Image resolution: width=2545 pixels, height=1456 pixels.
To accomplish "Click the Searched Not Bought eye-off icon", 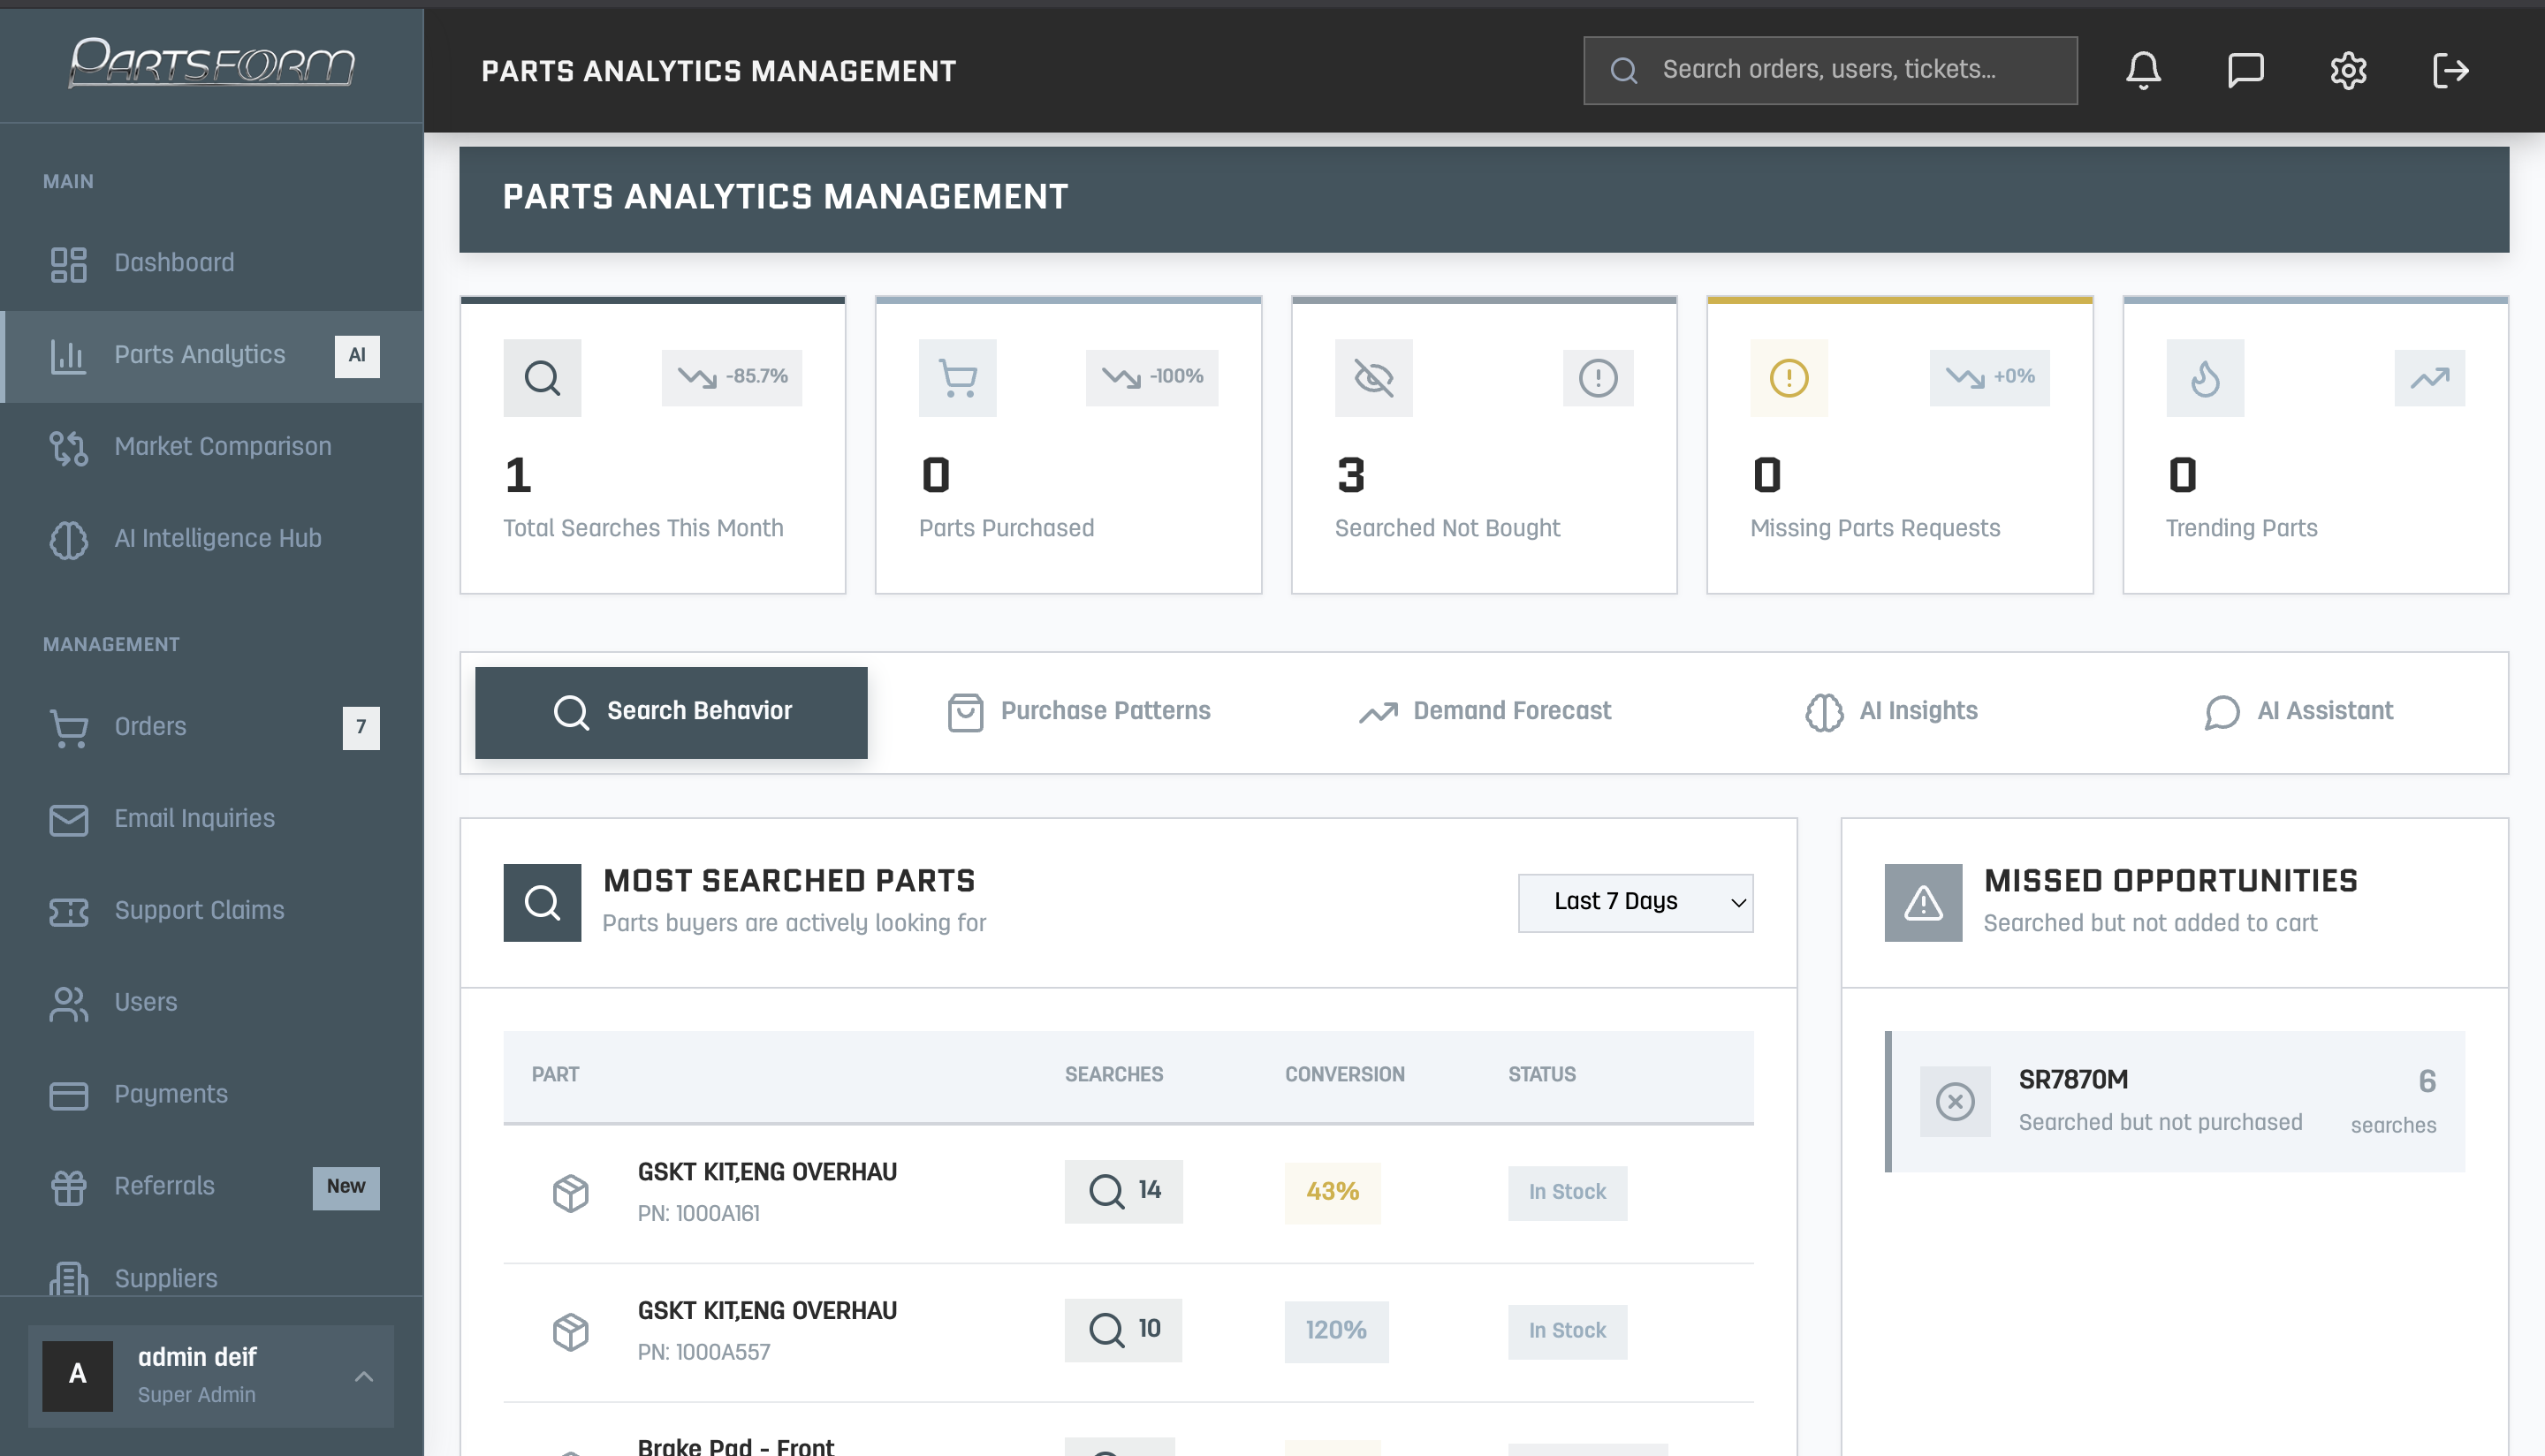I will pos(1374,378).
